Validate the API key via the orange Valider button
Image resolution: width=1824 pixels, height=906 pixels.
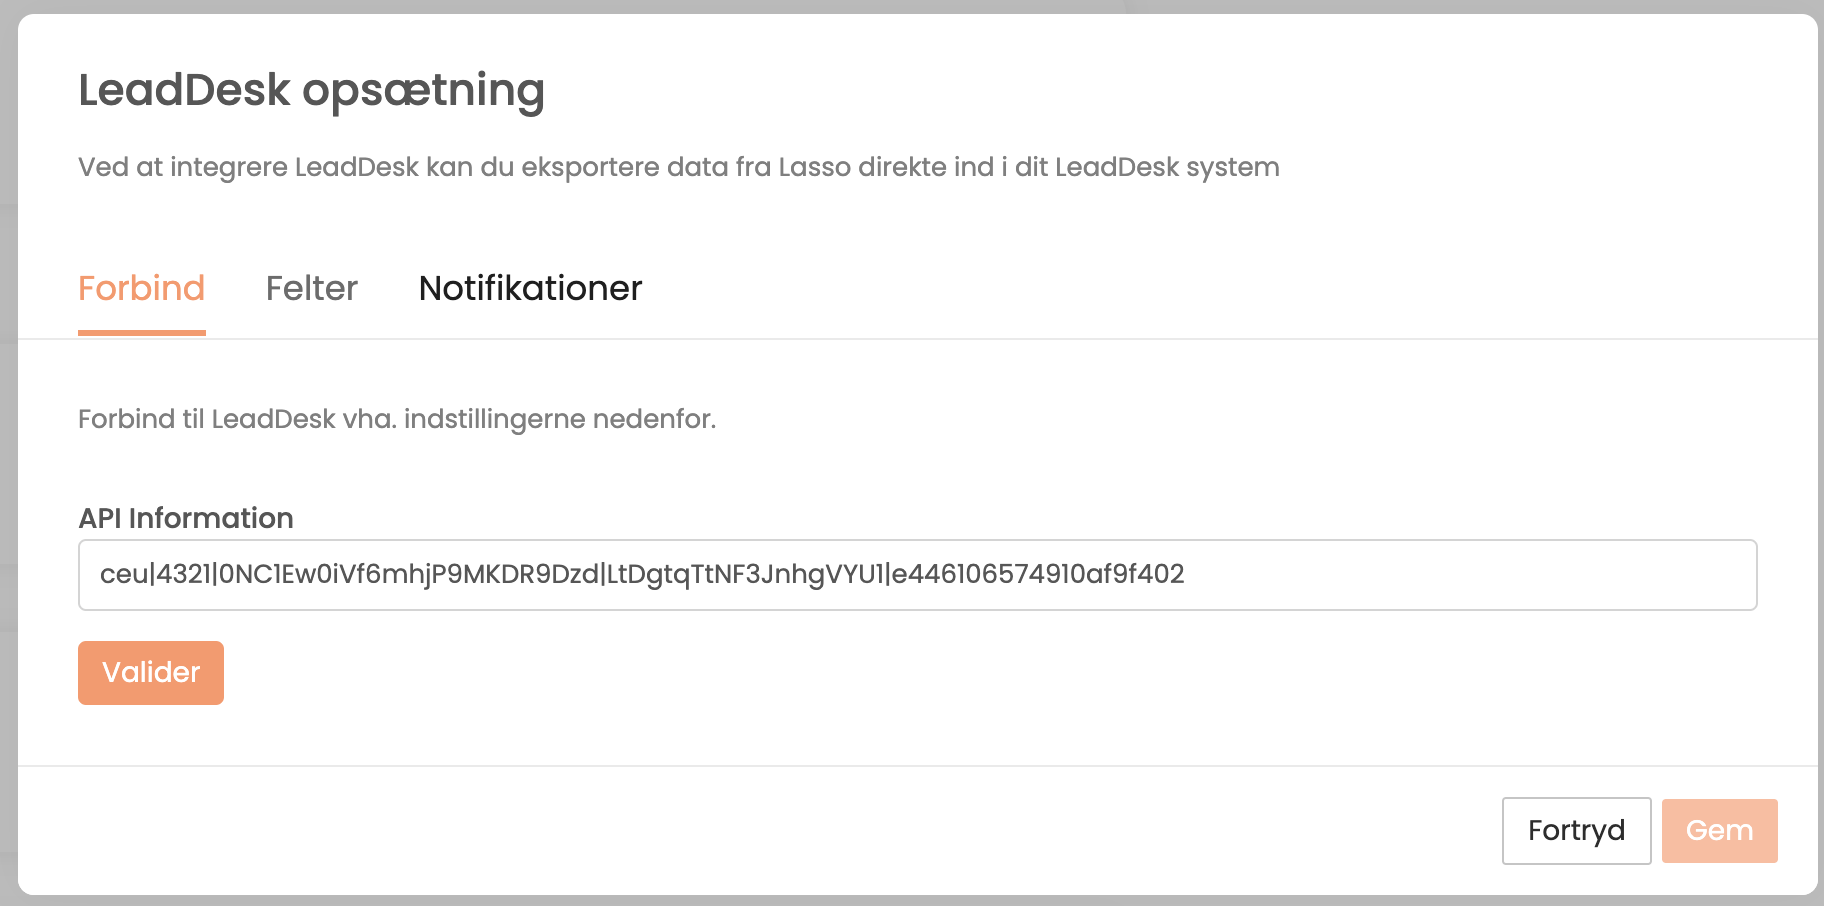(x=151, y=672)
